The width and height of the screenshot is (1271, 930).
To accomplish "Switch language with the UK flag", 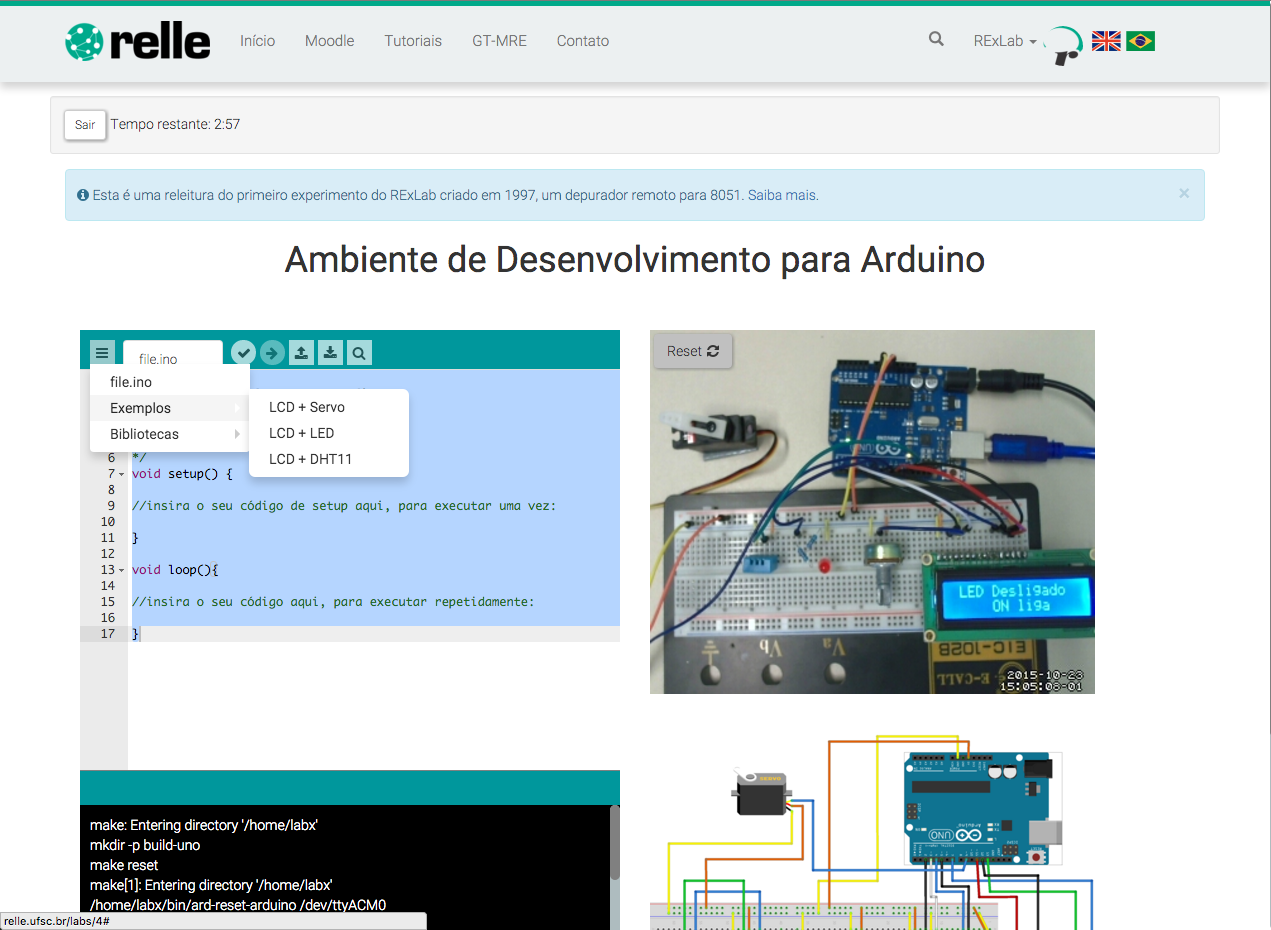I will point(1106,41).
